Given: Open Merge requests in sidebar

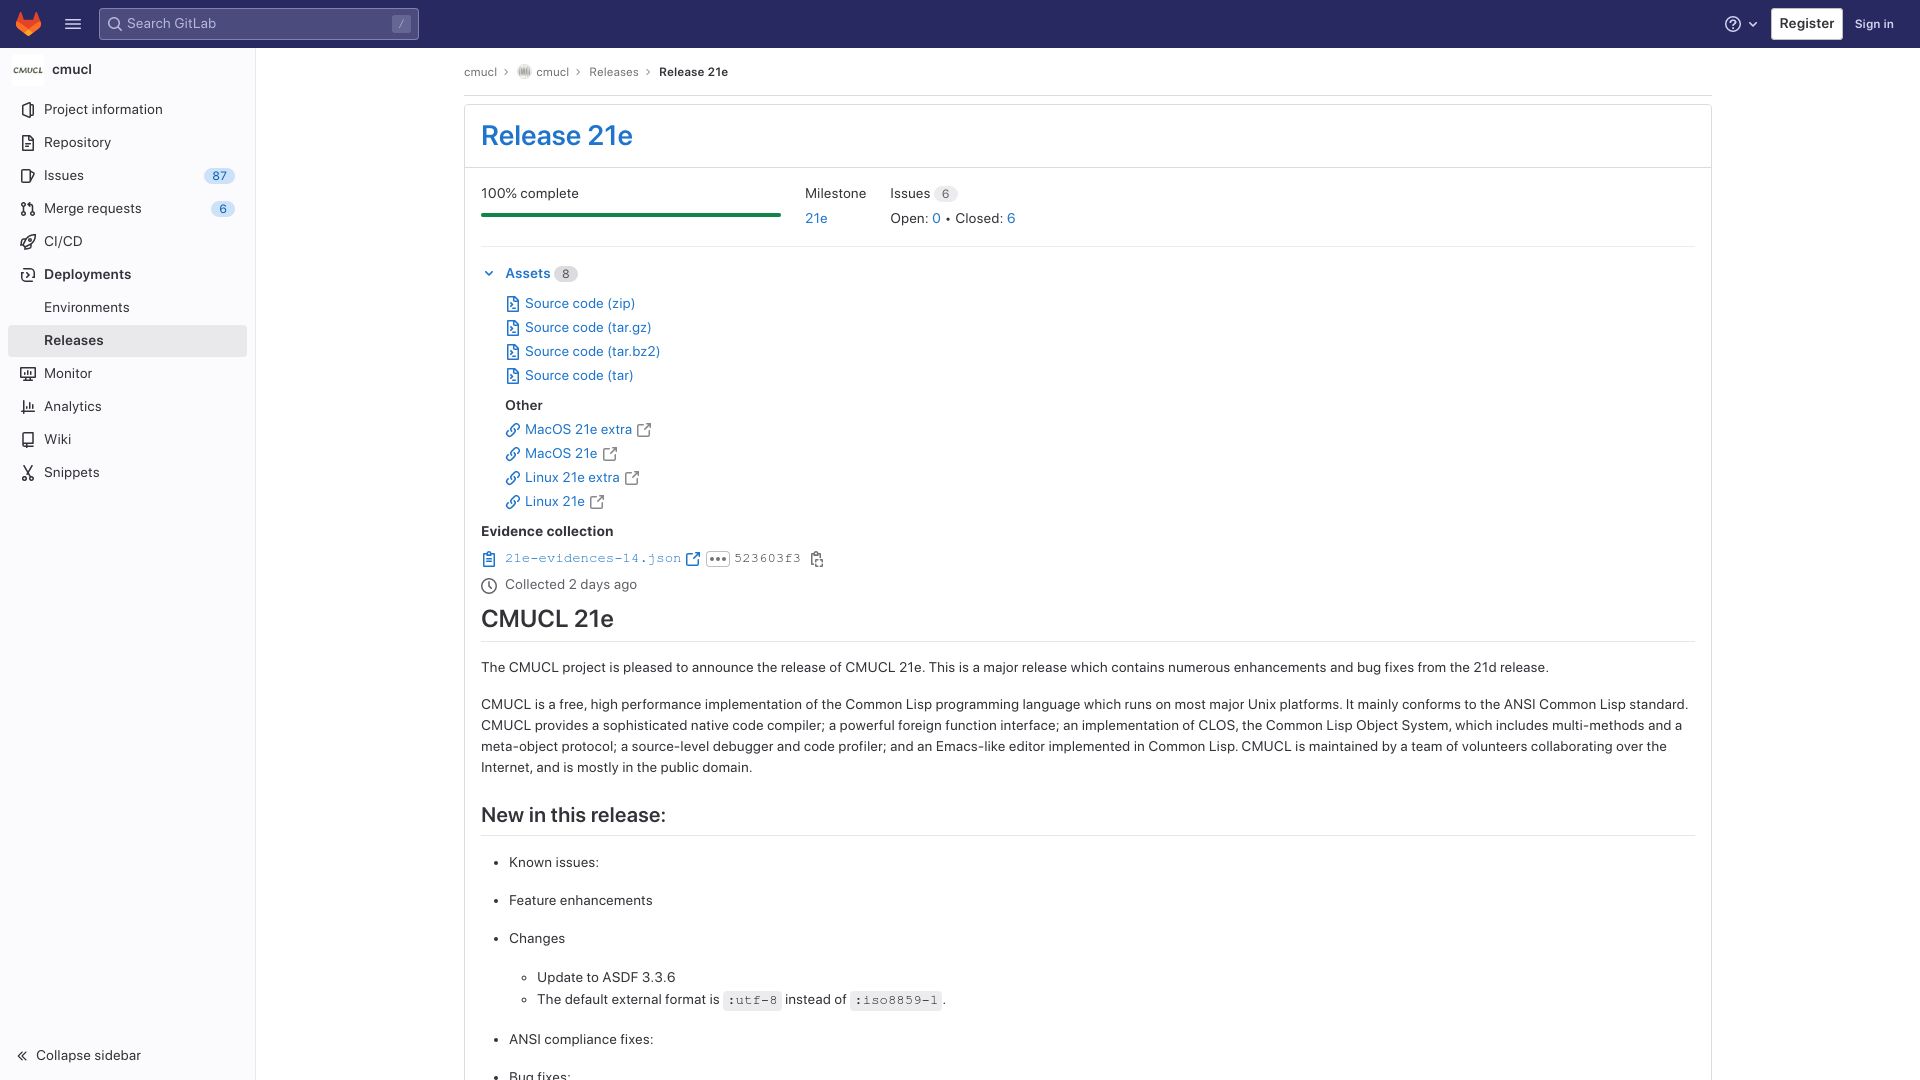Looking at the screenshot, I should pos(127,209).
